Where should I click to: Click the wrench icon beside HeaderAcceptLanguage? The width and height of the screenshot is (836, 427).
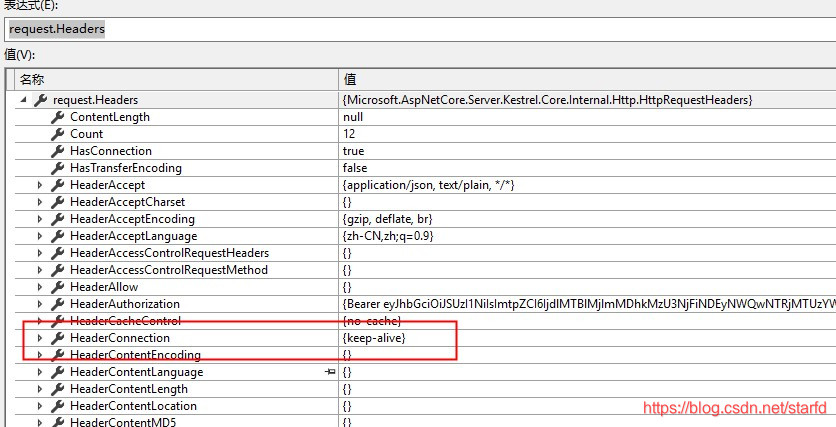tap(57, 236)
